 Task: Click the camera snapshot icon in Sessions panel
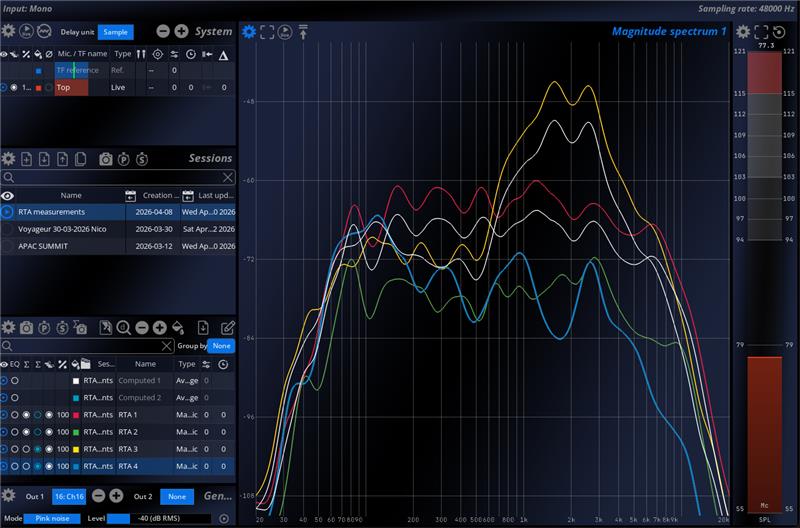[106, 159]
